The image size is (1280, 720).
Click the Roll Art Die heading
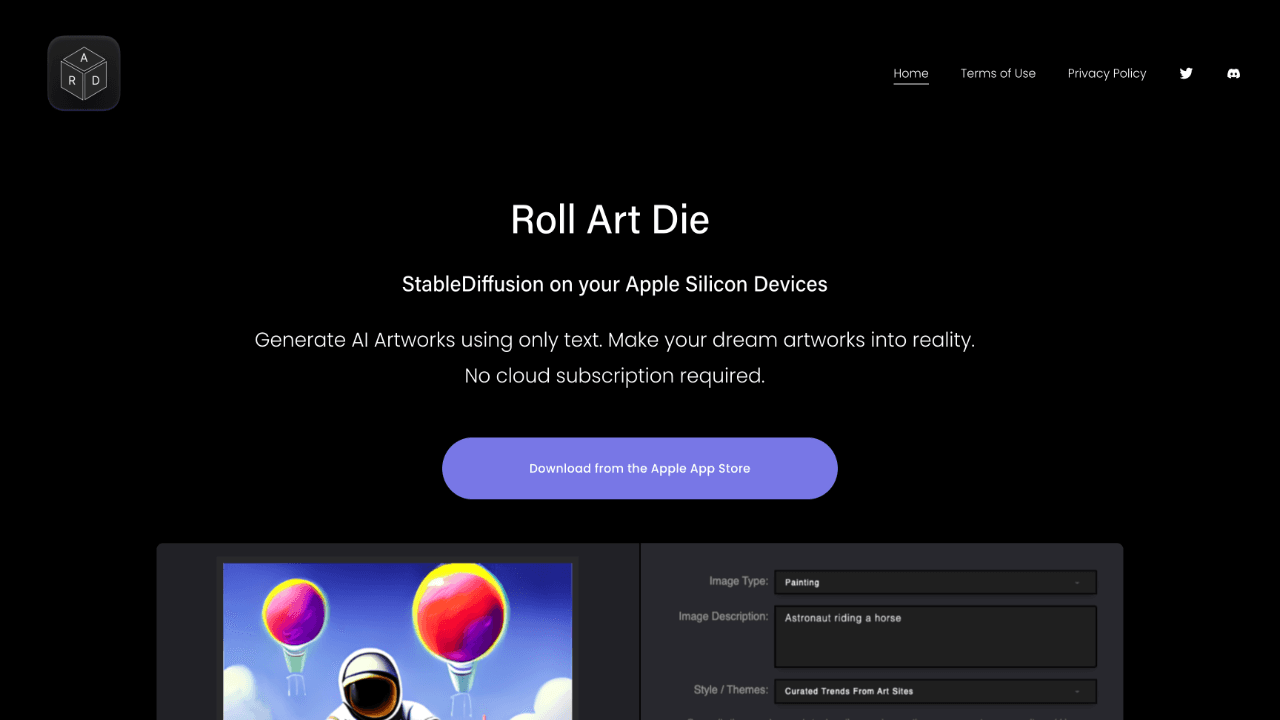click(609, 220)
